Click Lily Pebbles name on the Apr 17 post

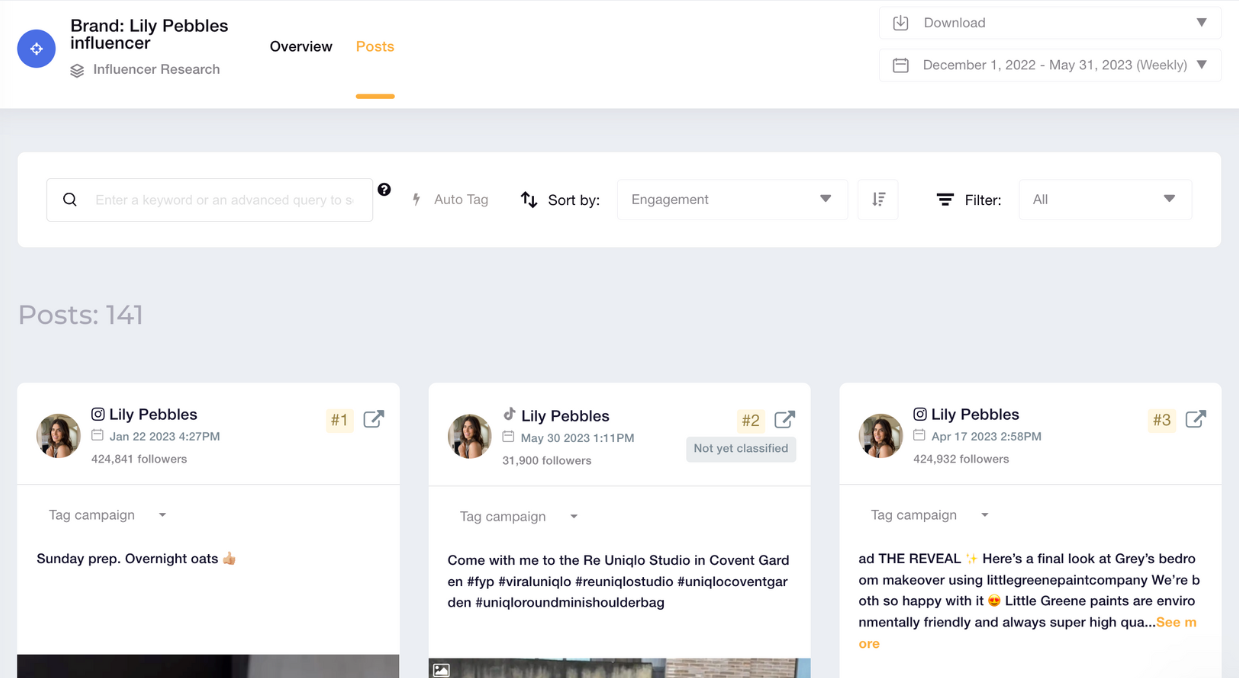(975, 414)
